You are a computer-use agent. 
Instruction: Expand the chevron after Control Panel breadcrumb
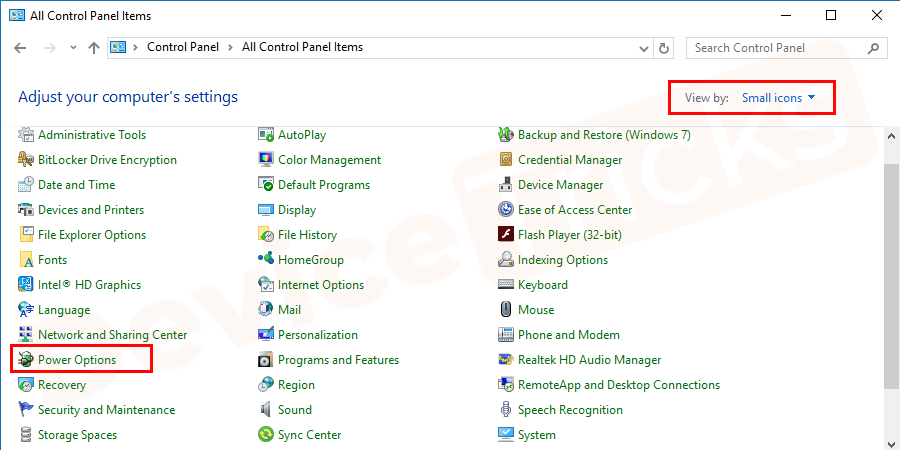(x=230, y=48)
